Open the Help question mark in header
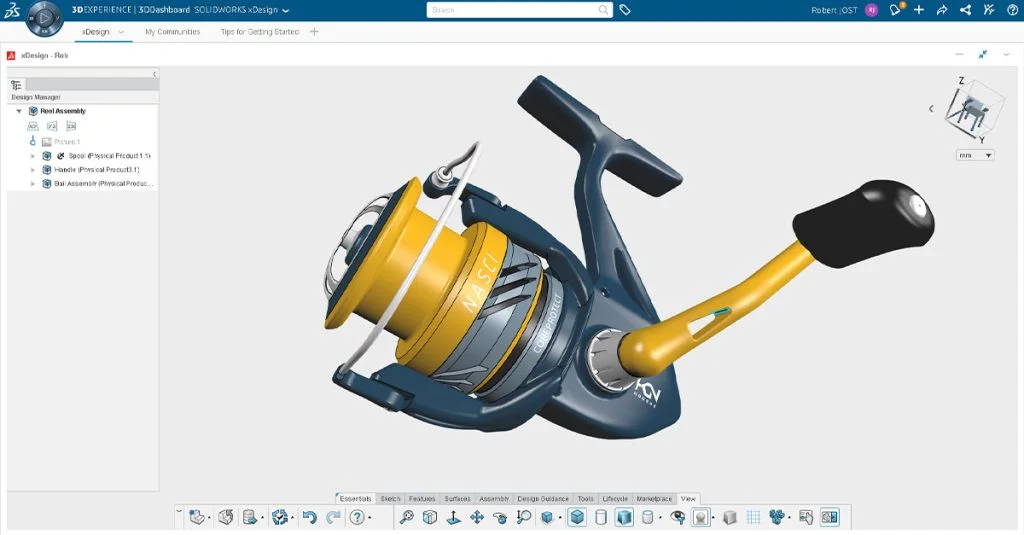This screenshot has width=1024, height=535. pyautogui.click(x=1012, y=10)
